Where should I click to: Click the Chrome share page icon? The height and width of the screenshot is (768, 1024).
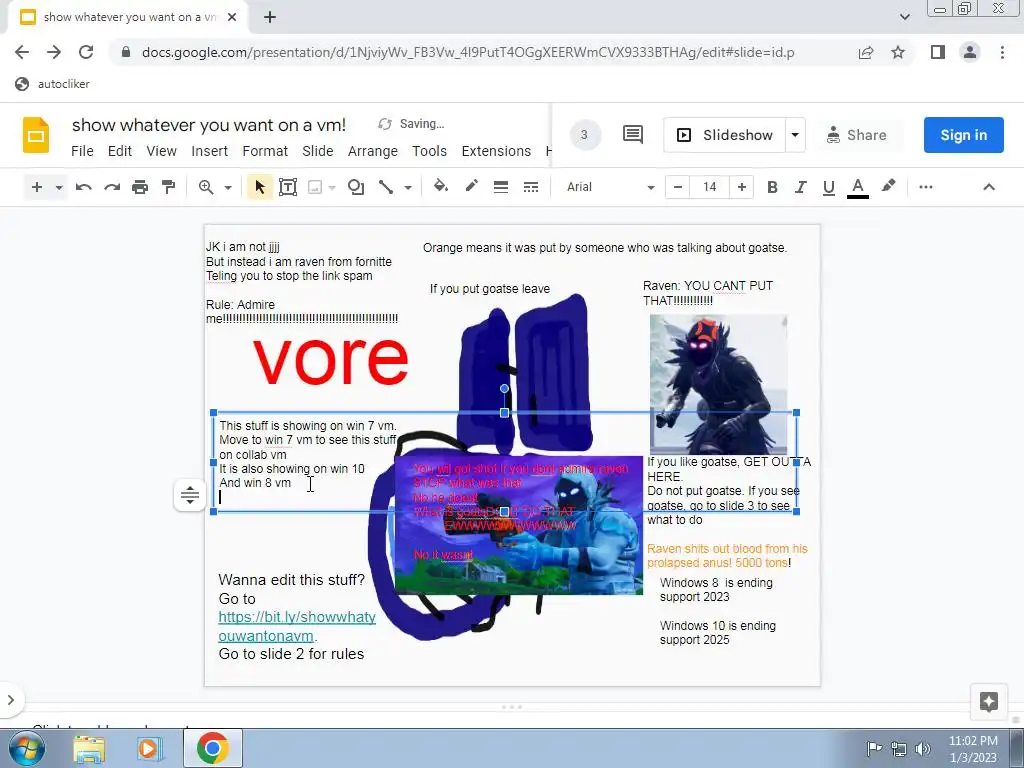(866, 52)
